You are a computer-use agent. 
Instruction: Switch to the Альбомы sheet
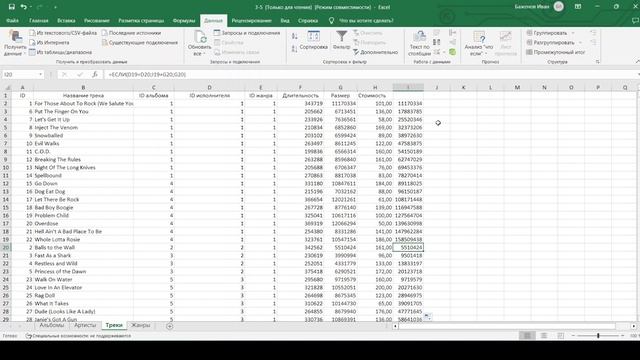click(x=52, y=325)
